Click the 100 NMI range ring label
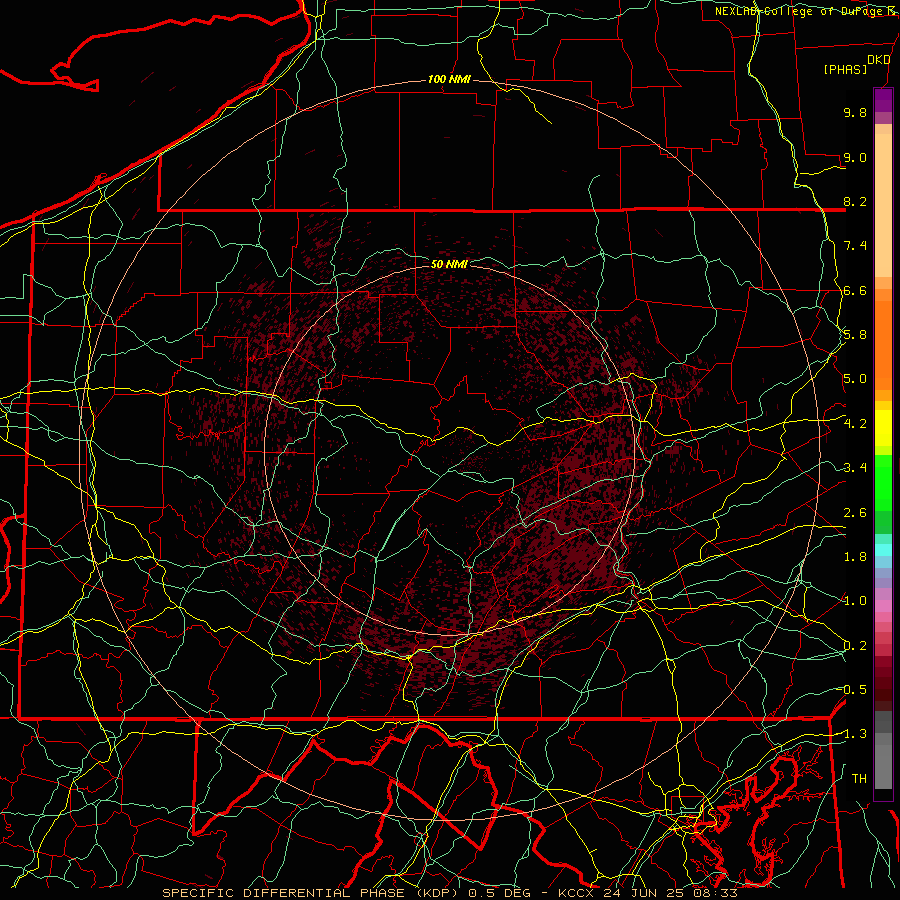Screen dimensions: 900x900 [x=449, y=79]
